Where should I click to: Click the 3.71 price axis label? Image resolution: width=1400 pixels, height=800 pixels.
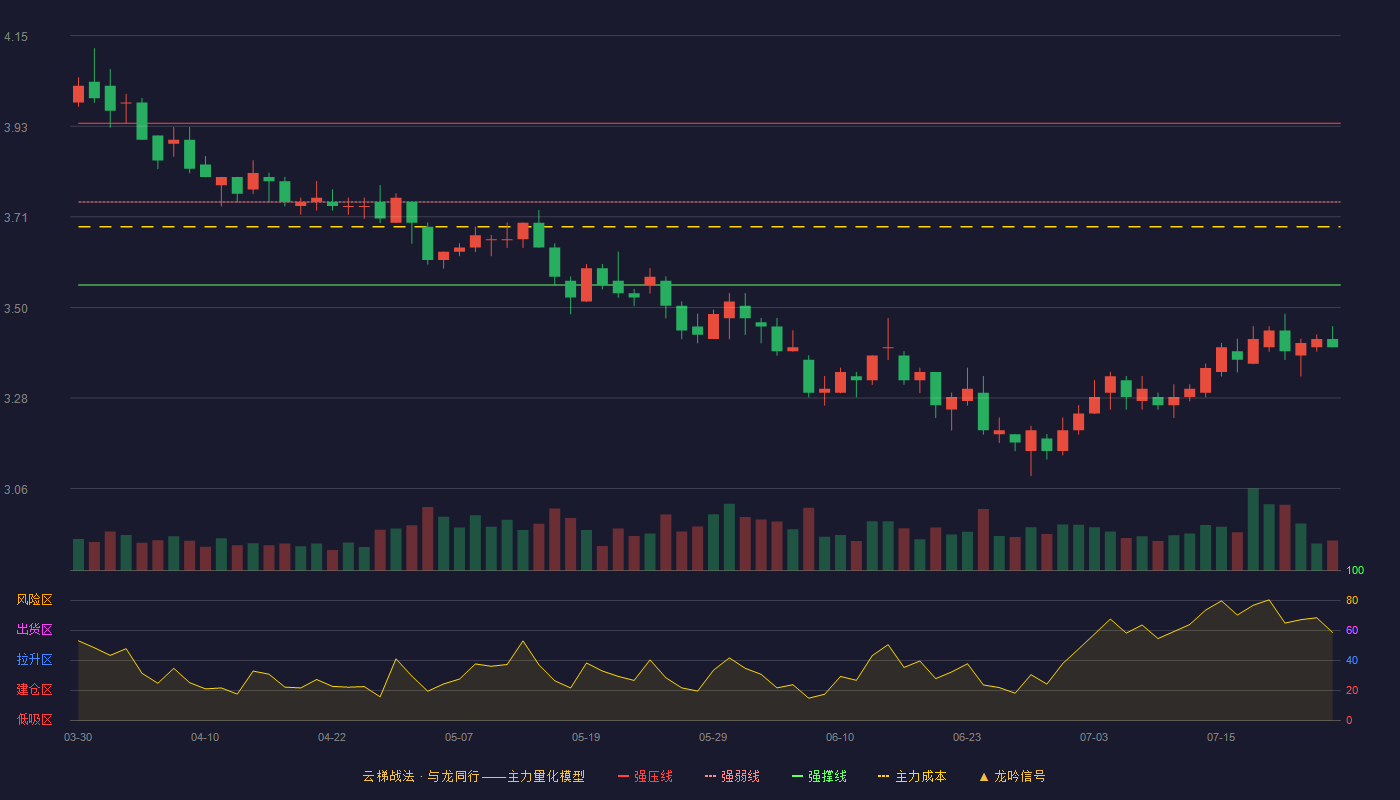click(x=16, y=218)
